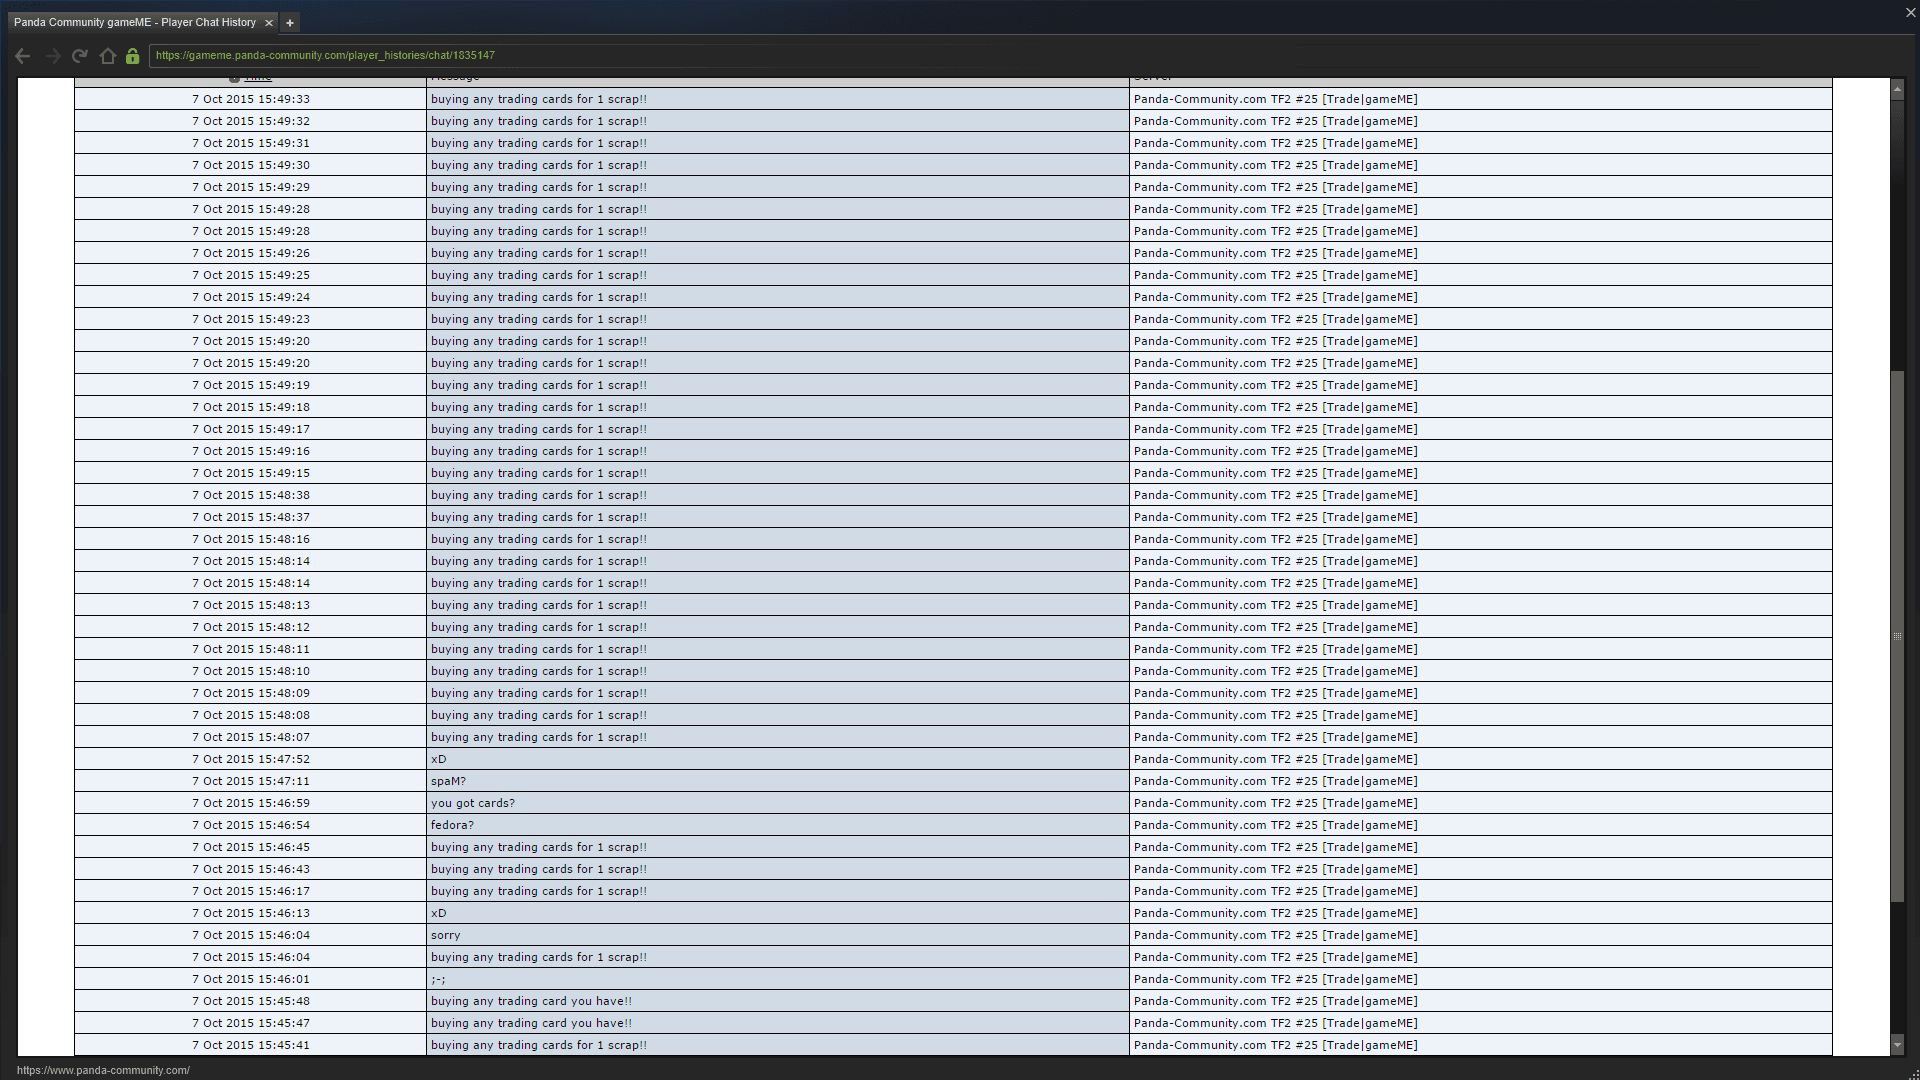Click the 'sorry' message at 15:46:04
Viewport: 1920px width, 1080px height.
click(x=446, y=935)
